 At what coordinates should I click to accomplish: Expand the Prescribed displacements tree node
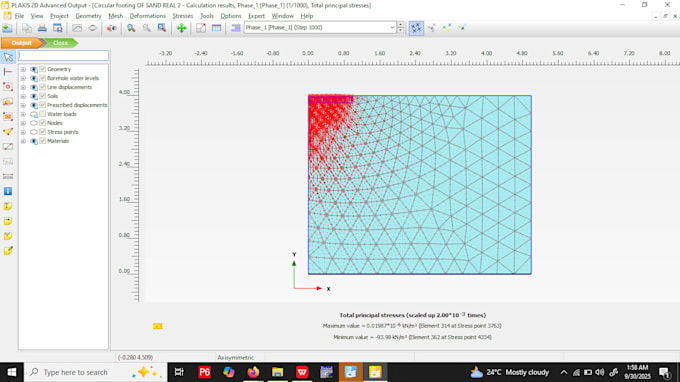23,105
